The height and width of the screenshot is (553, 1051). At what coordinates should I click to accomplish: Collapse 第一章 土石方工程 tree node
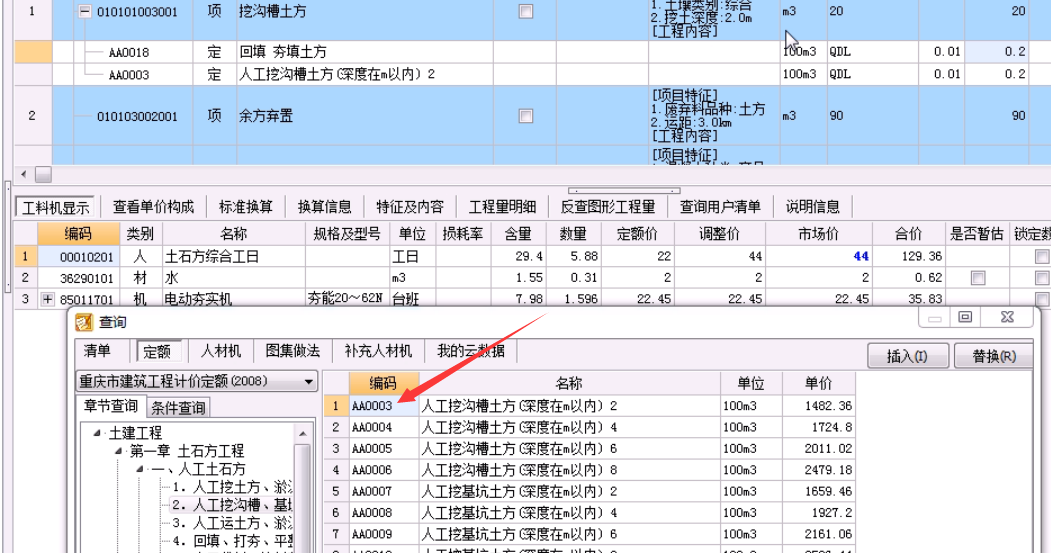coord(119,451)
